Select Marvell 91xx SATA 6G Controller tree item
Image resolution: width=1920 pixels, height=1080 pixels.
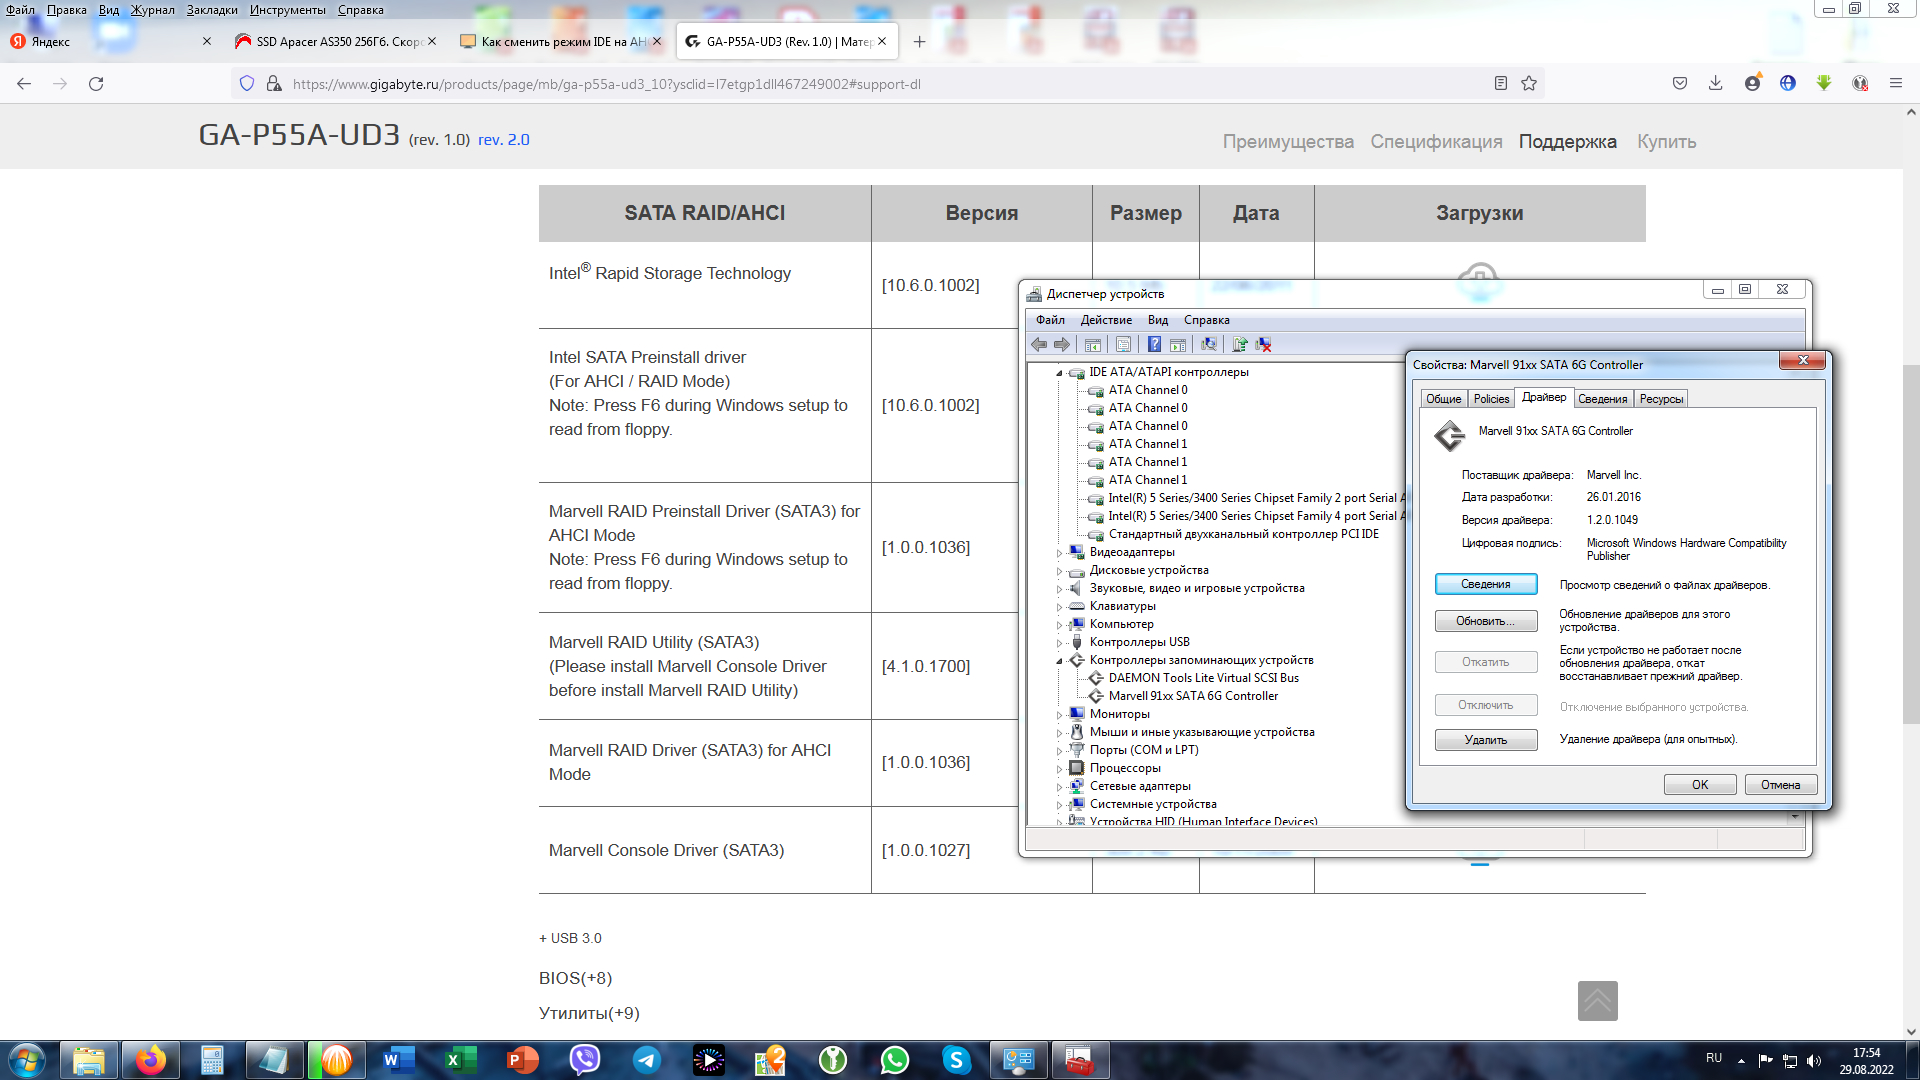coord(1193,696)
